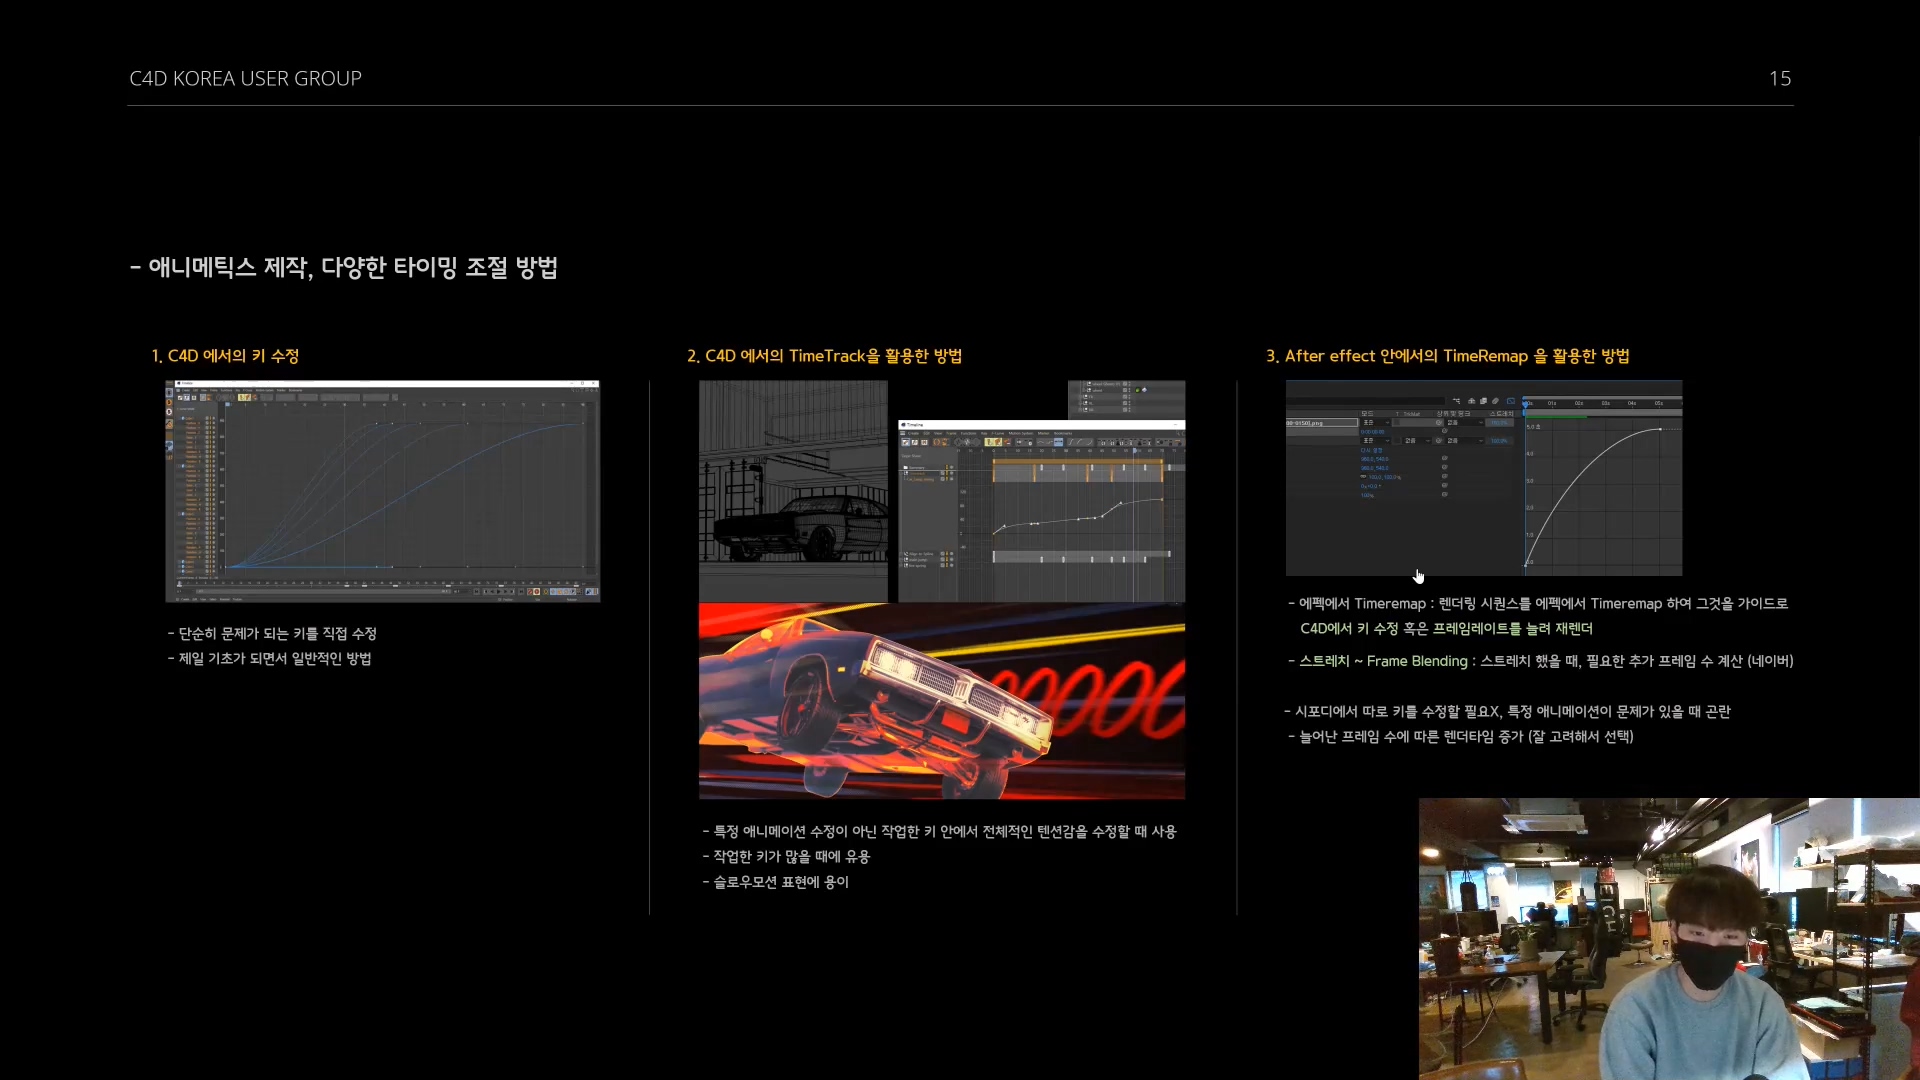The image size is (1920, 1080).
Task: Click the Summary folder icon in the Timeline track list
Action: pos(905,467)
